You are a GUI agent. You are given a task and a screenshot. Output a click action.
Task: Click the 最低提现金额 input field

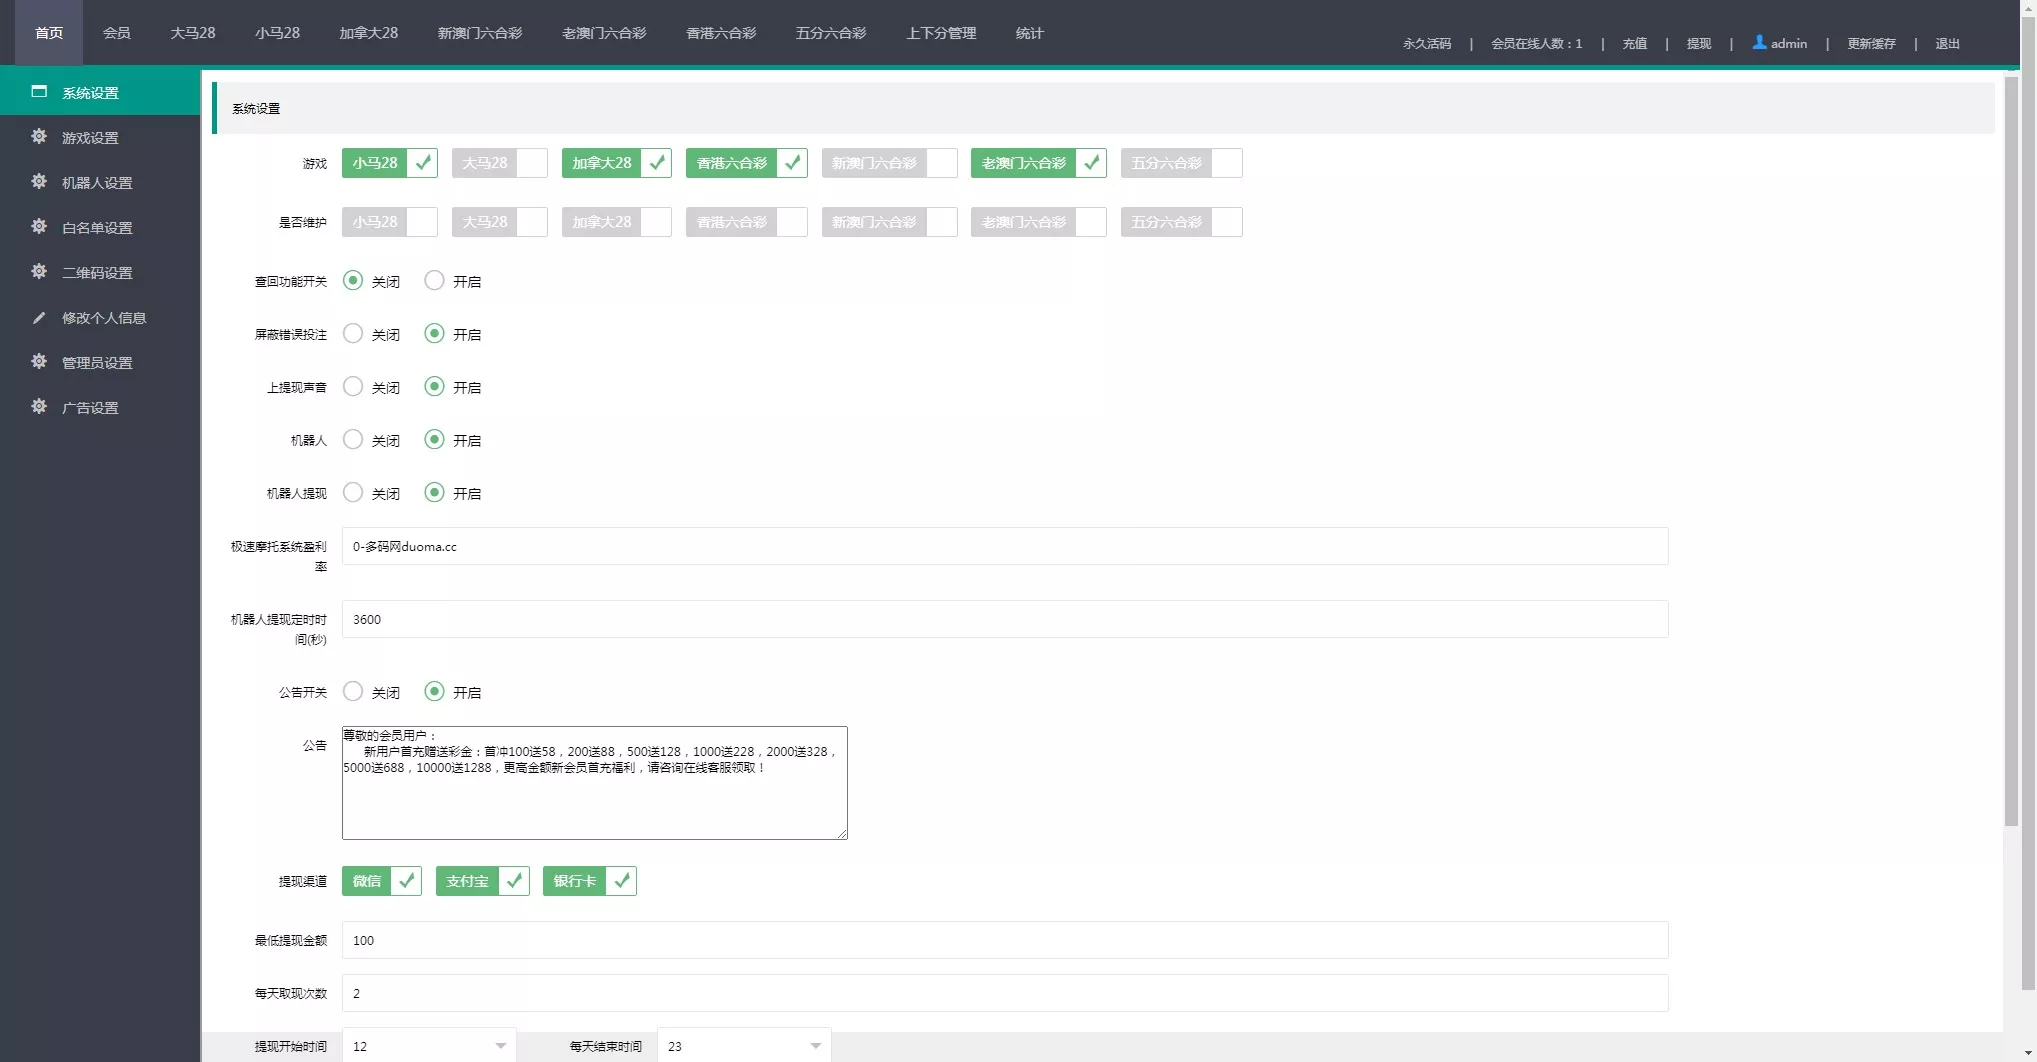[x=1004, y=940]
